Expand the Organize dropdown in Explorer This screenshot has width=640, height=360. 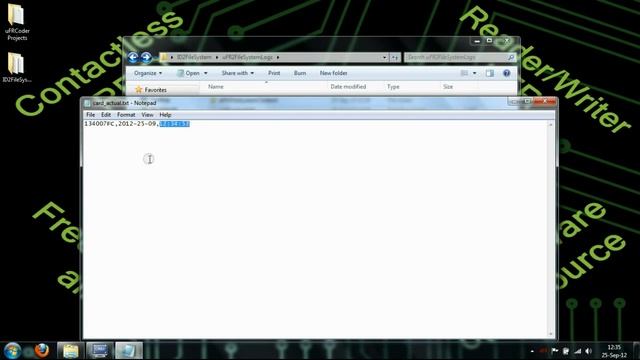(x=148, y=73)
